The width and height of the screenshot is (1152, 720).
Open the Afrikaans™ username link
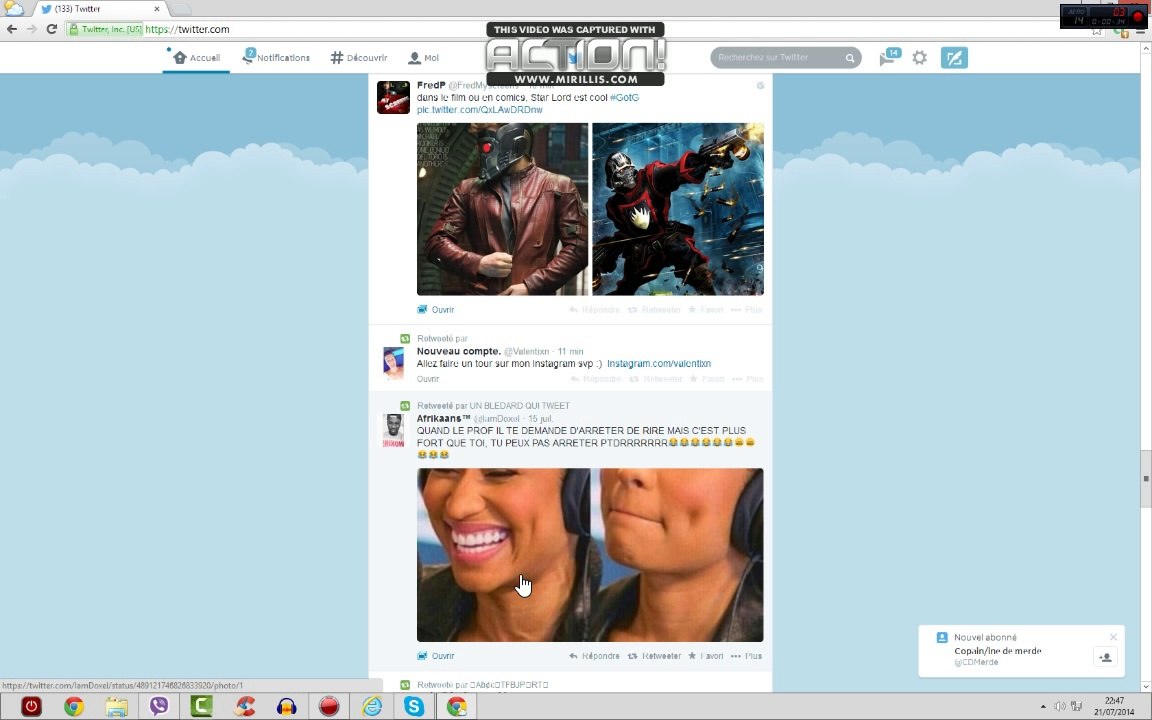444,418
